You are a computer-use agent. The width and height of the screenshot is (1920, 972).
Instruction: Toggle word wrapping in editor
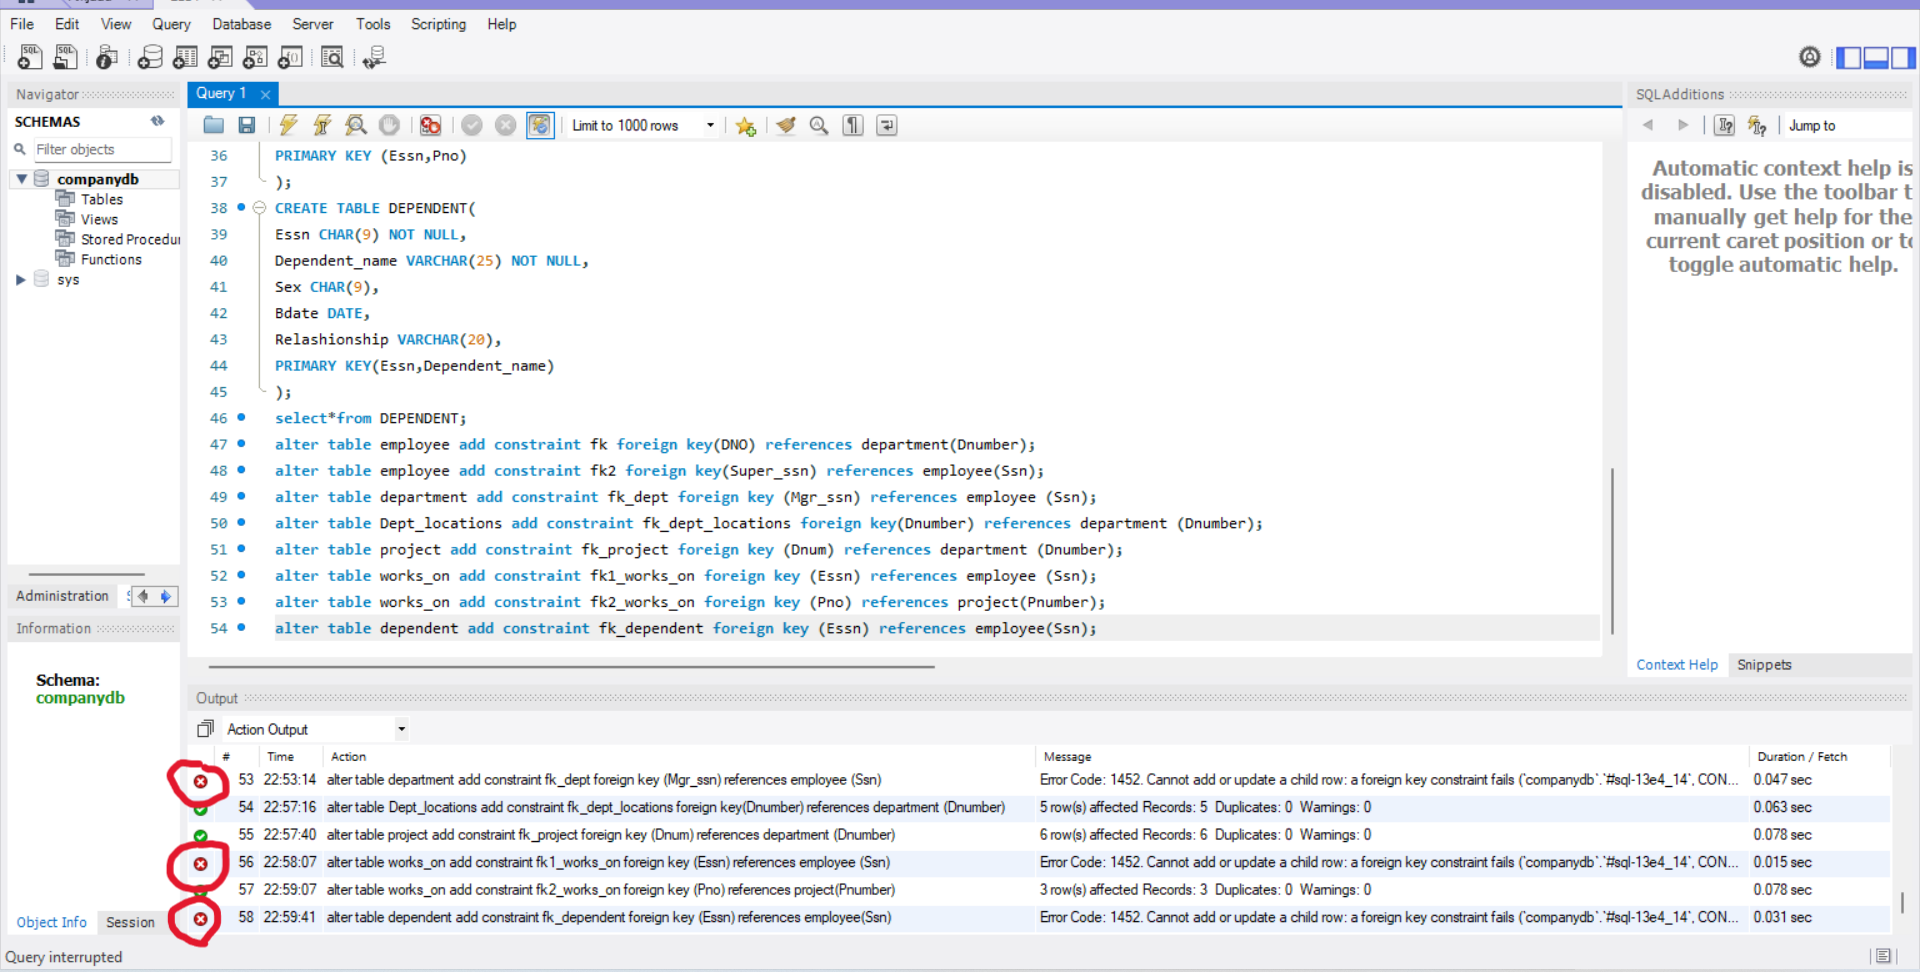887,125
